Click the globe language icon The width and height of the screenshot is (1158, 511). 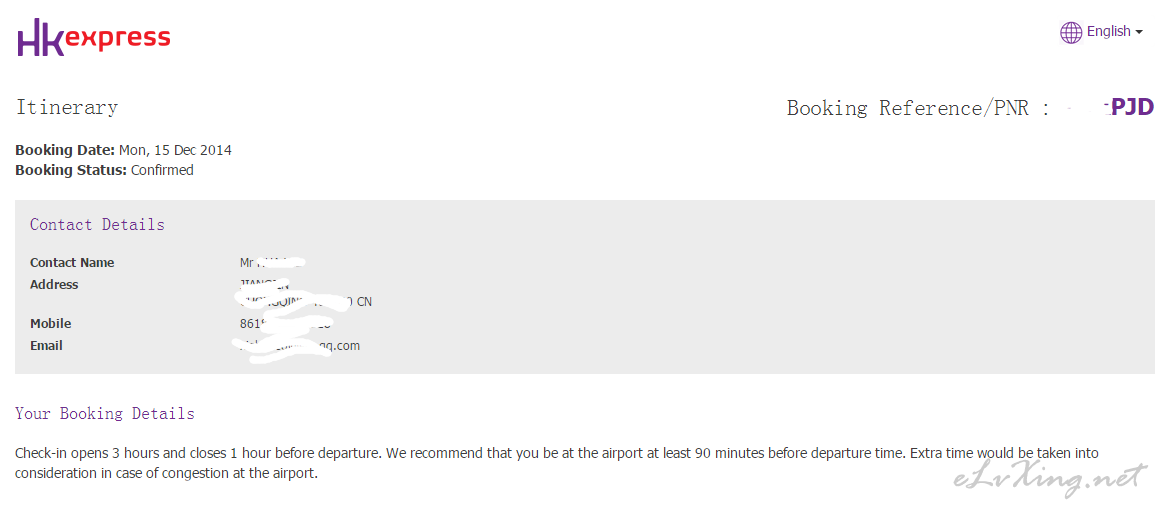(1071, 32)
